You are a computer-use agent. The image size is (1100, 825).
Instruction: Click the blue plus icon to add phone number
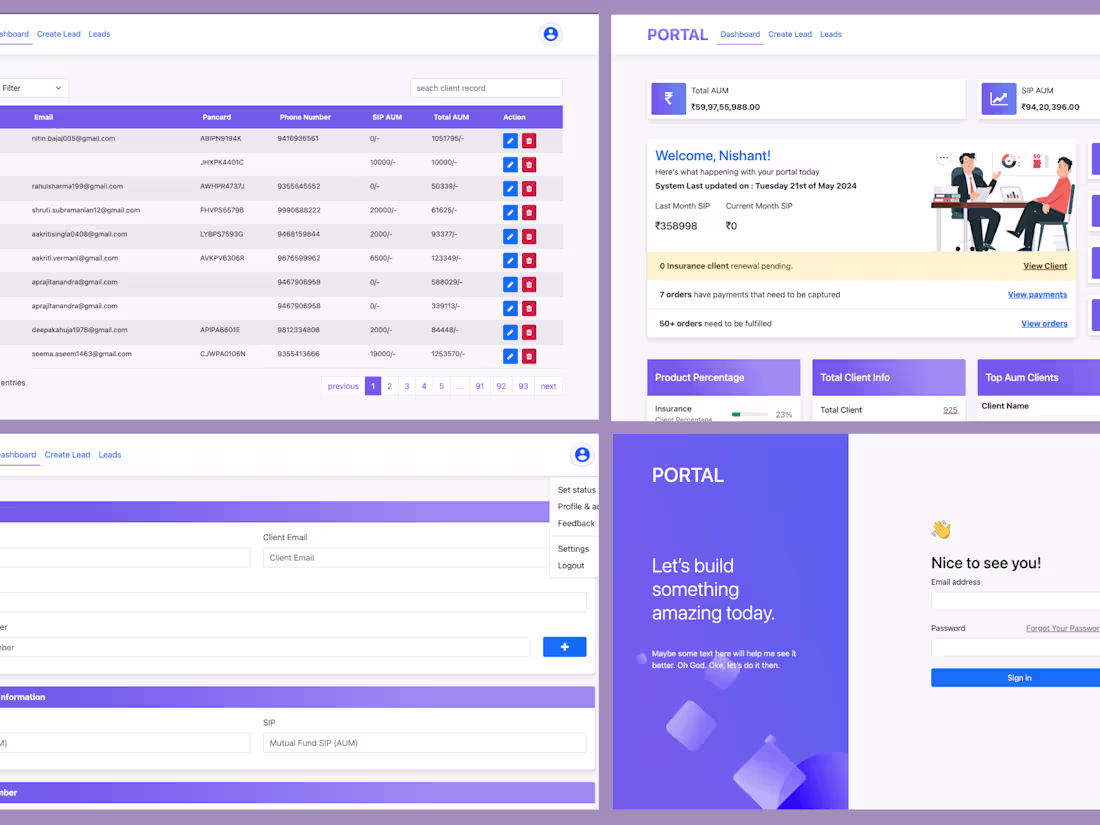[x=564, y=646]
